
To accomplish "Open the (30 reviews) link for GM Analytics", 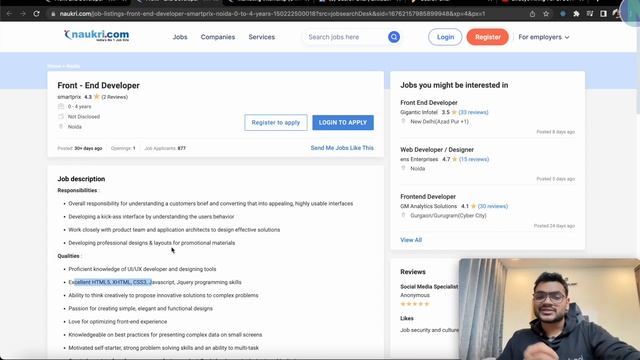I will tap(493, 206).
